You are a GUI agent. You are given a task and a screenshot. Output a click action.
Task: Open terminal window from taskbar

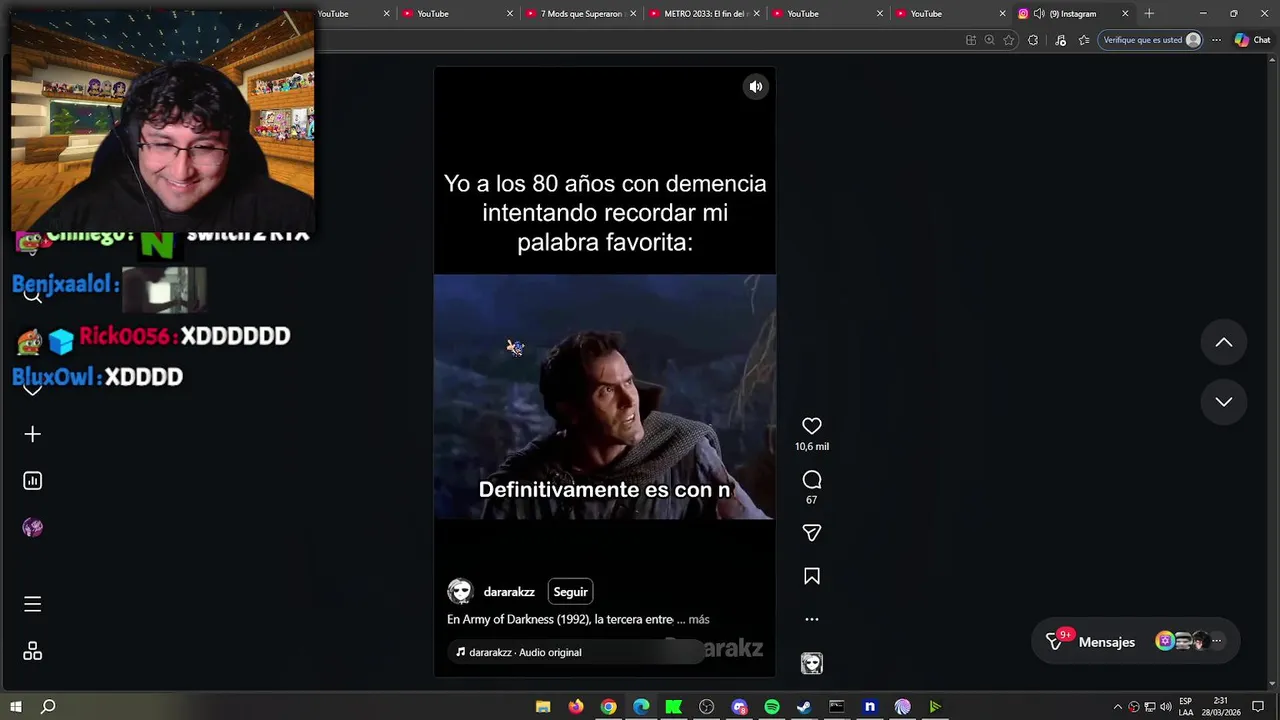point(837,707)
